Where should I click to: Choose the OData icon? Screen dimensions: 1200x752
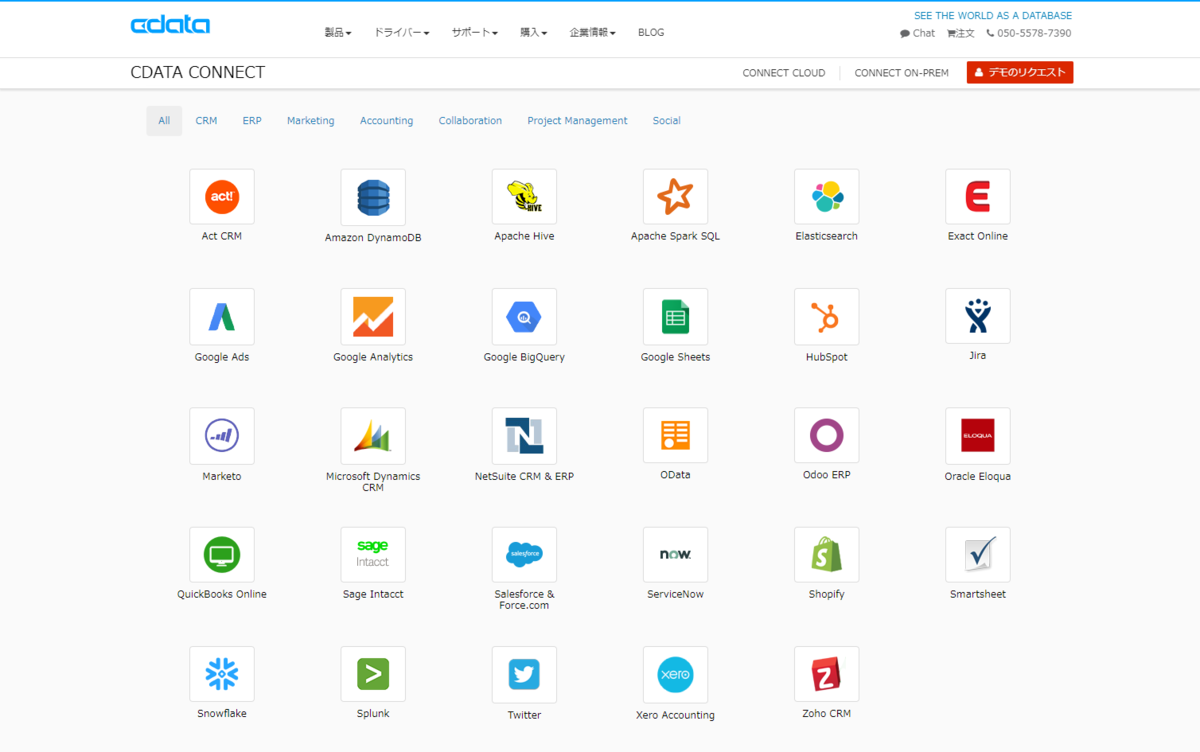[675, 435]
